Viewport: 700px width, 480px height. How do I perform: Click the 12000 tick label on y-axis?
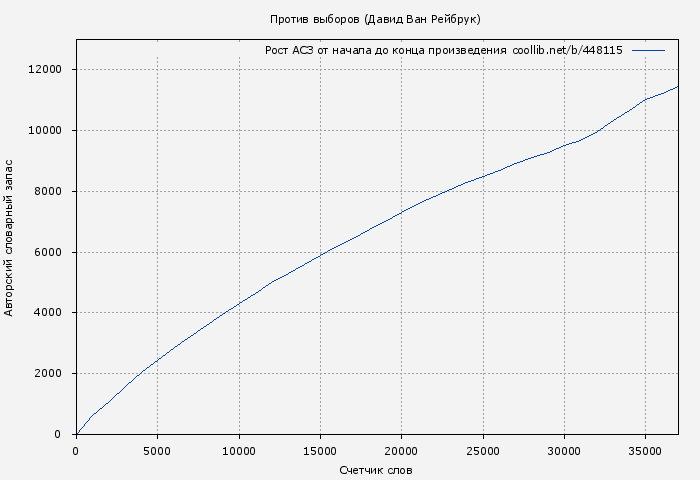[45, 69]
